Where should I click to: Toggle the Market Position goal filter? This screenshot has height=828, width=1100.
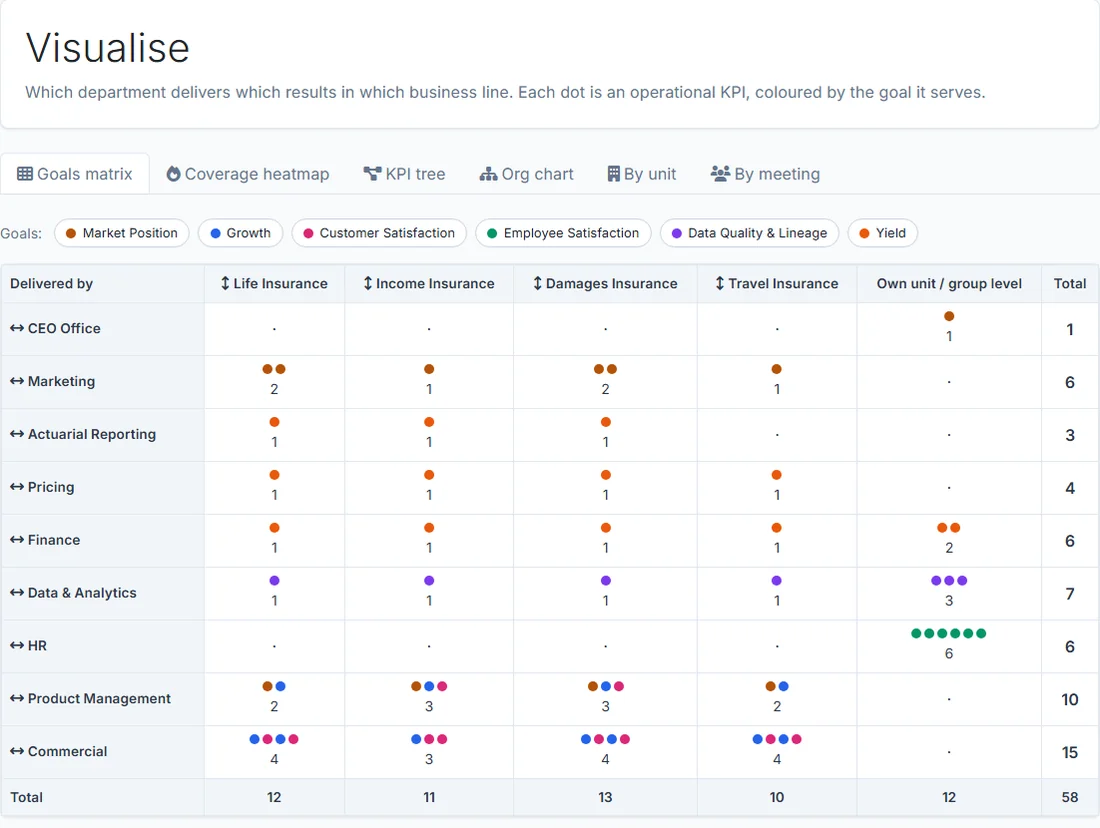tap(121, 233)
